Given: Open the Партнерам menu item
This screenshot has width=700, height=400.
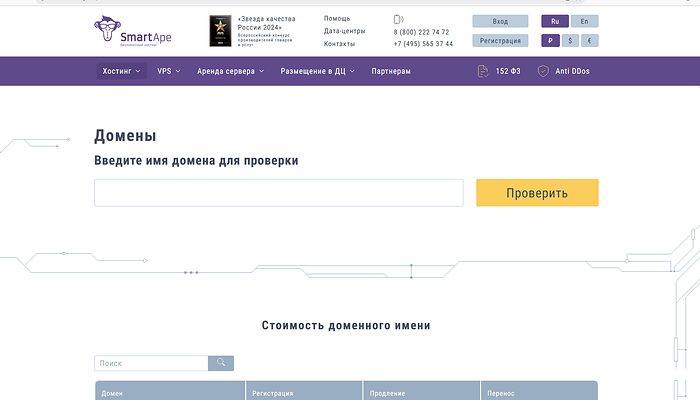Looking at the screenshot, I should (391, 71).
